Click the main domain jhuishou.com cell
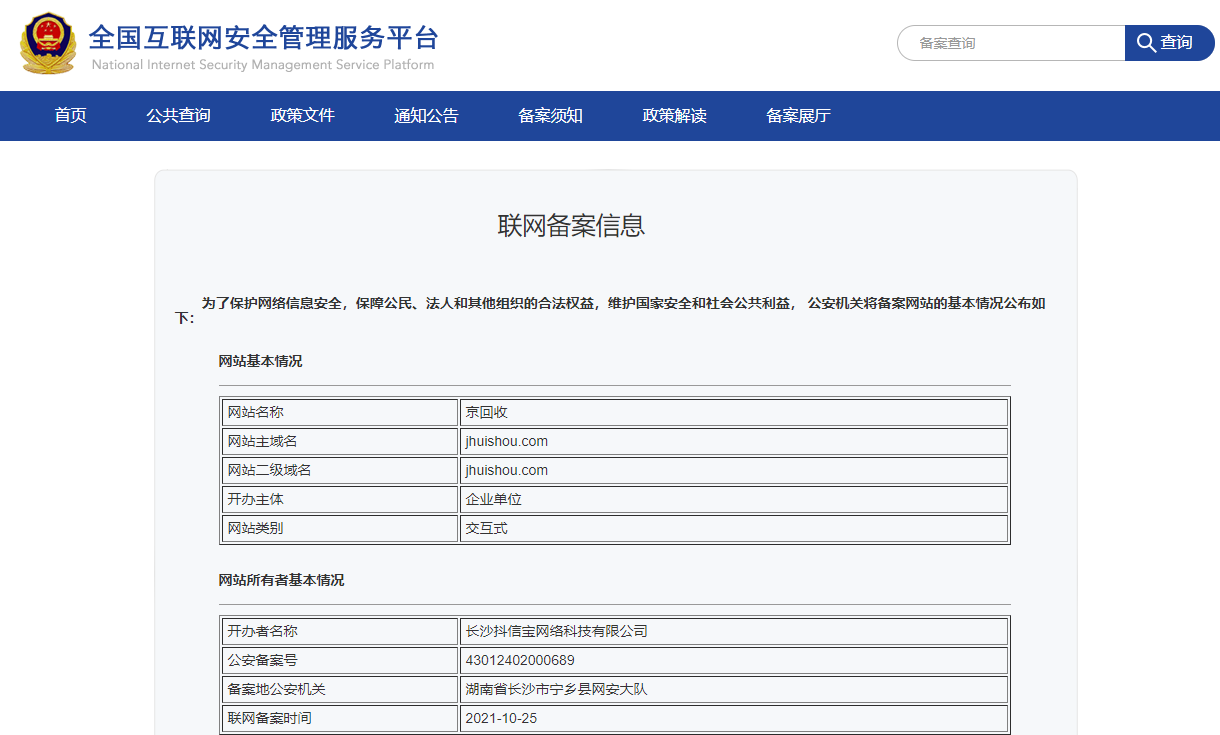Viewport: 1220px width, 735px height. (x=506, y=441)
